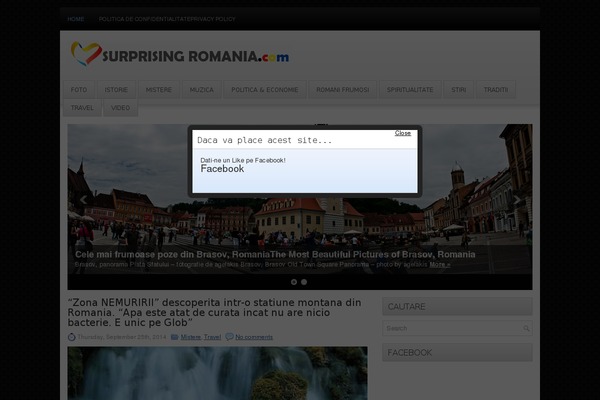Viewport: 600px width, 400px height.
Task: Open the Travel category link under article
Action: pyautogui.click(x=212, y=337)
